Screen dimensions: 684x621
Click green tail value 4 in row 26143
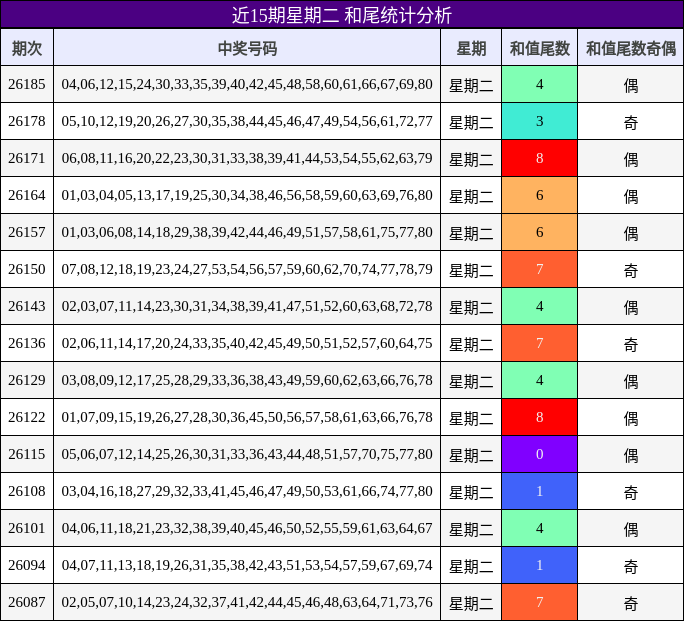click(x=540, y=306)
